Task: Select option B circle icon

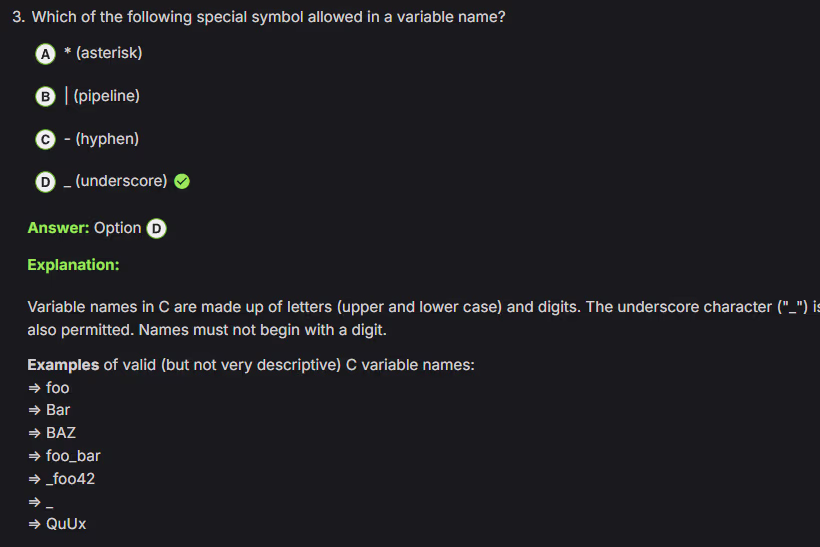Action: pyautogui.click(x=45, y=96)
